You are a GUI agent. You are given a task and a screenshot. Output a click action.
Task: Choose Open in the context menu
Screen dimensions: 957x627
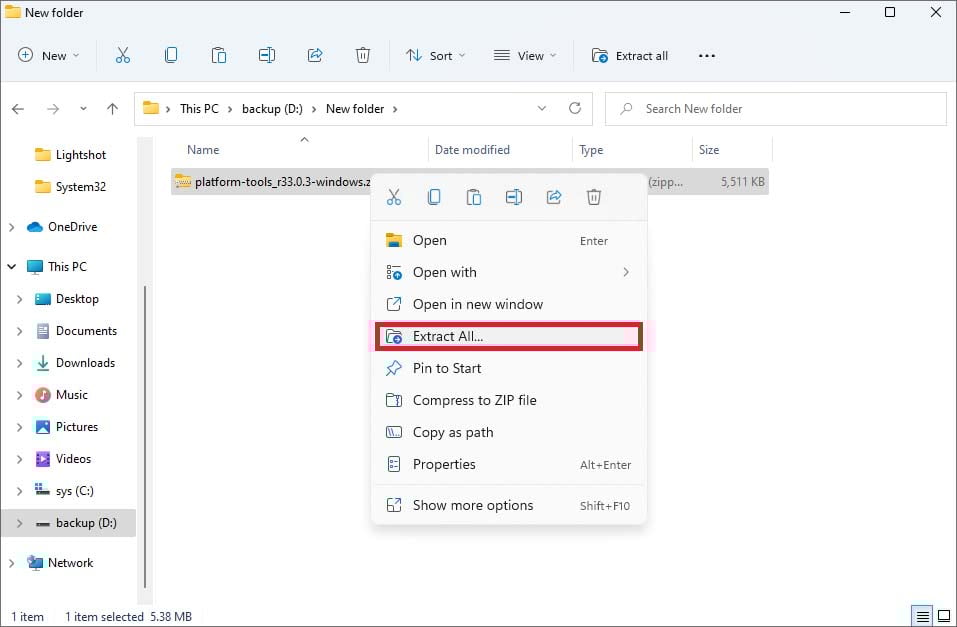(x=508, y=241)
